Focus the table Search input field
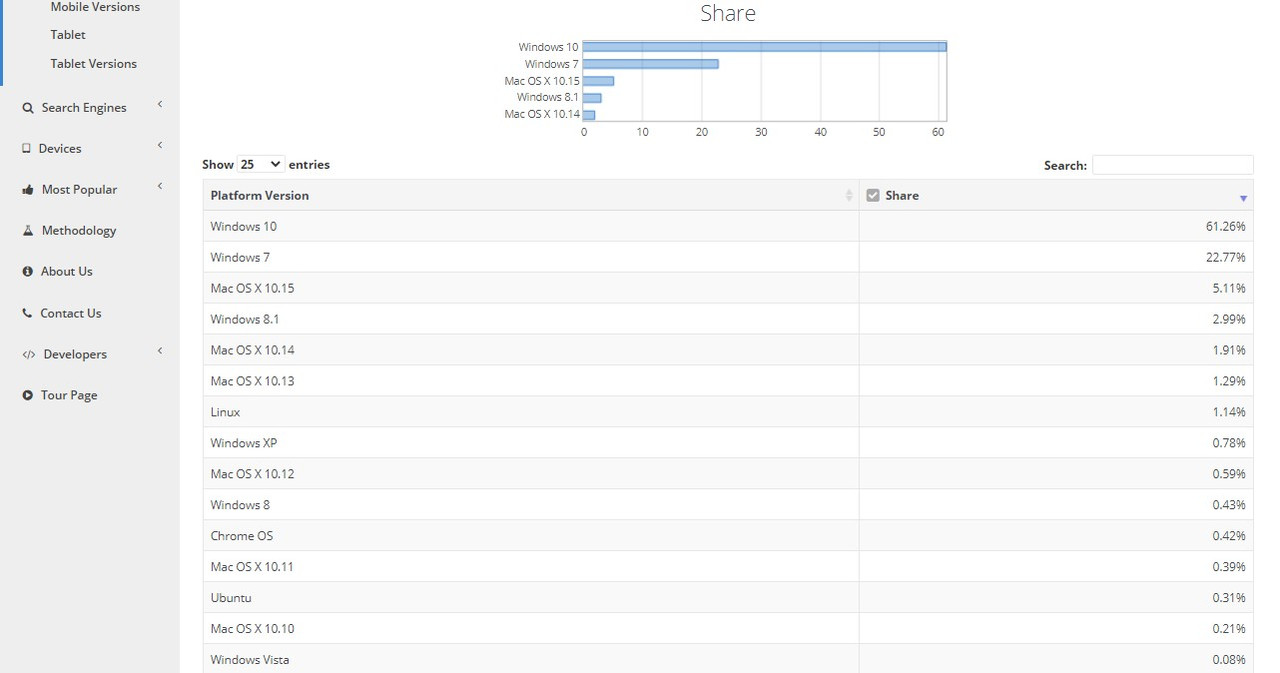This screenshot has width=1280, height=673. click(x=1172, y=165)
